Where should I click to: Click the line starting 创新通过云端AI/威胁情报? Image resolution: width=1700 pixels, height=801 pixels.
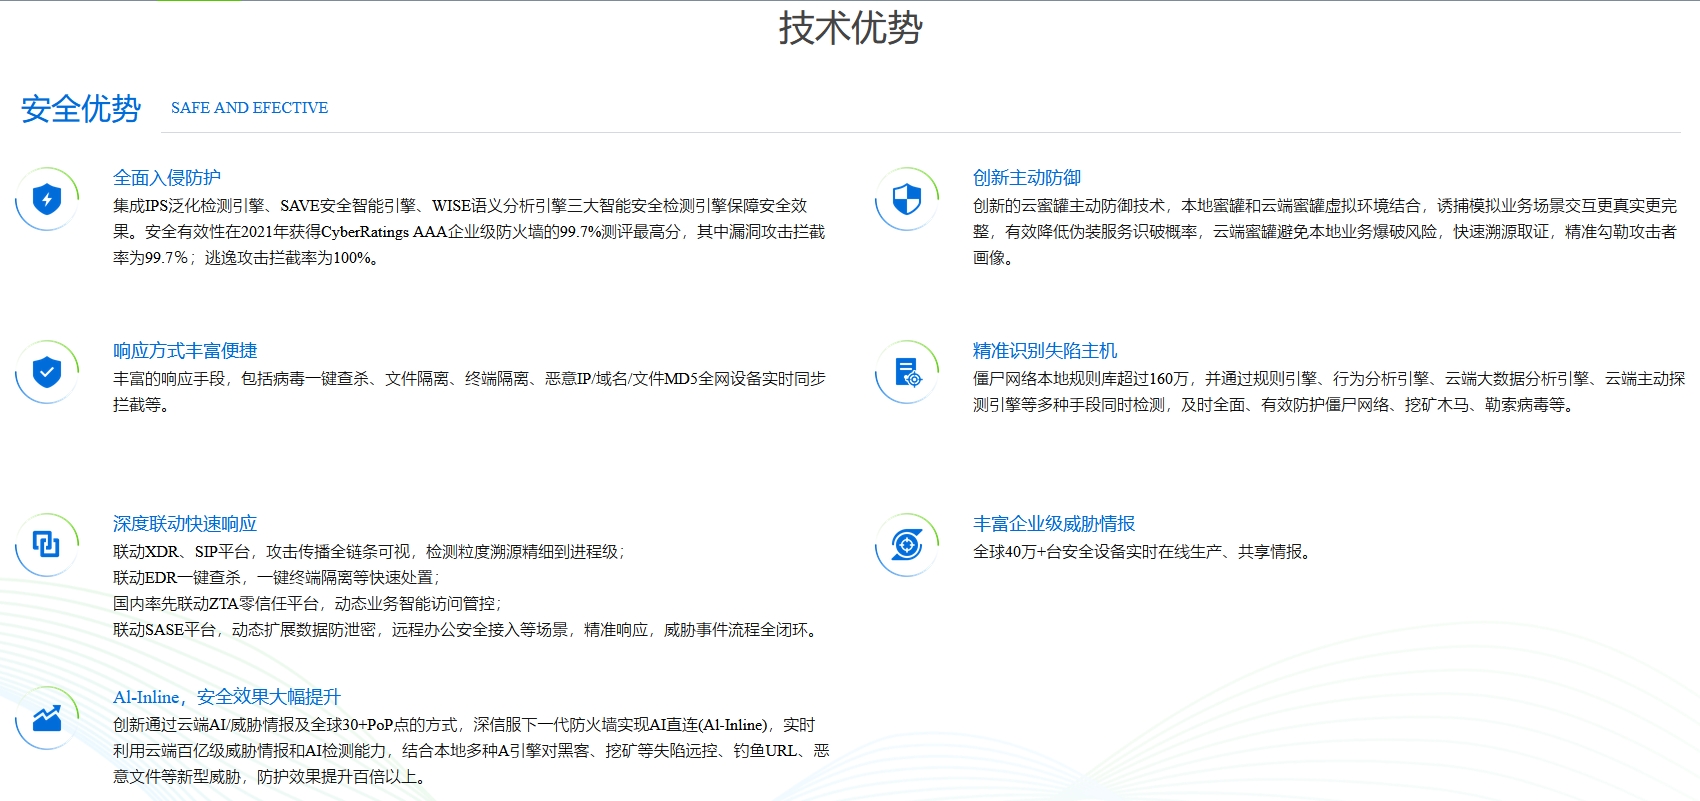tap(464, 725)
